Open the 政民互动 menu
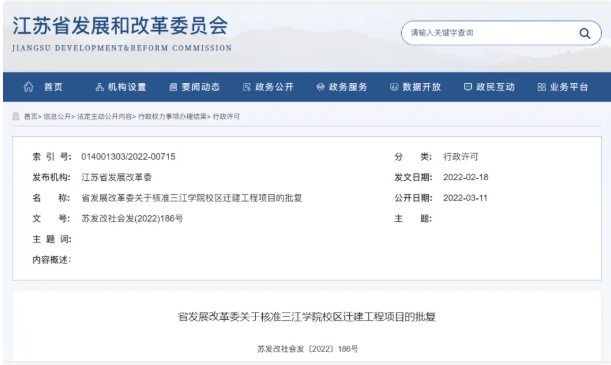The width and height of the screenshot is (611, 365). tap(495, 87)
